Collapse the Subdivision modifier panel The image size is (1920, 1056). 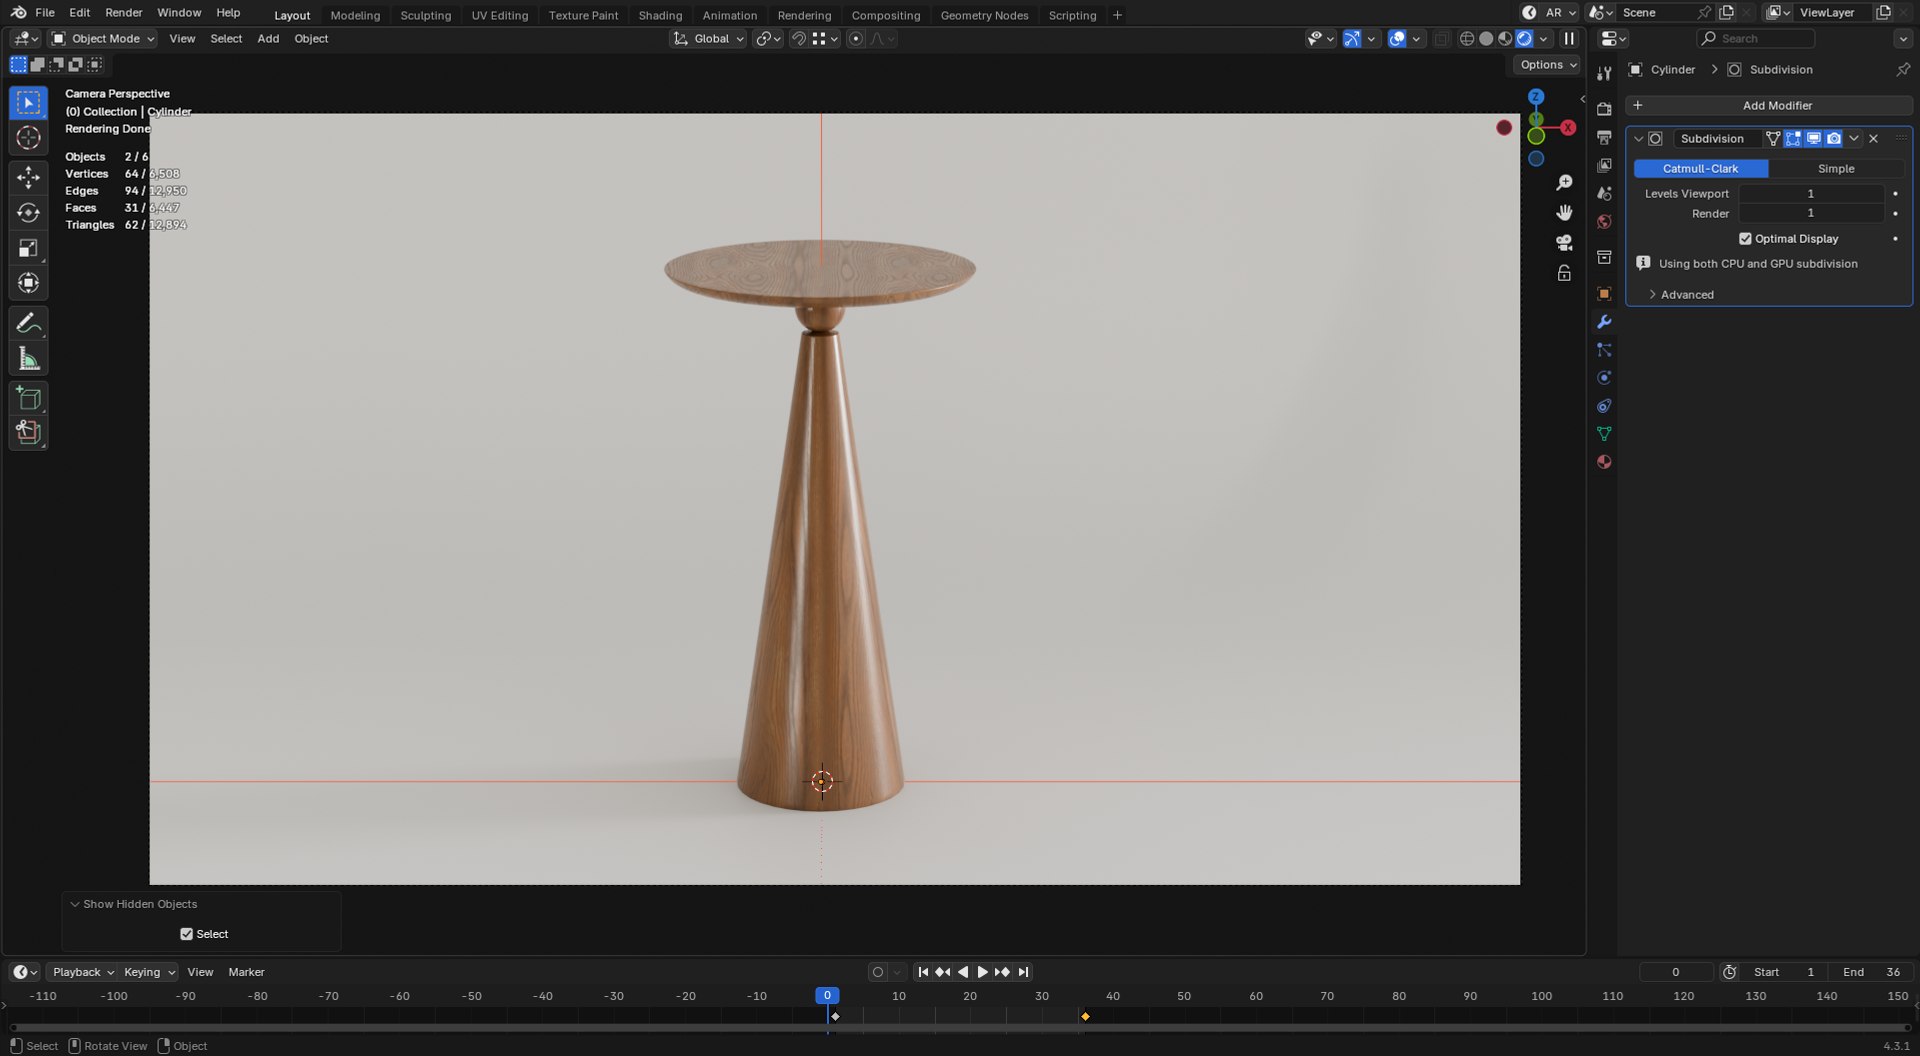tap(1638, 139)
